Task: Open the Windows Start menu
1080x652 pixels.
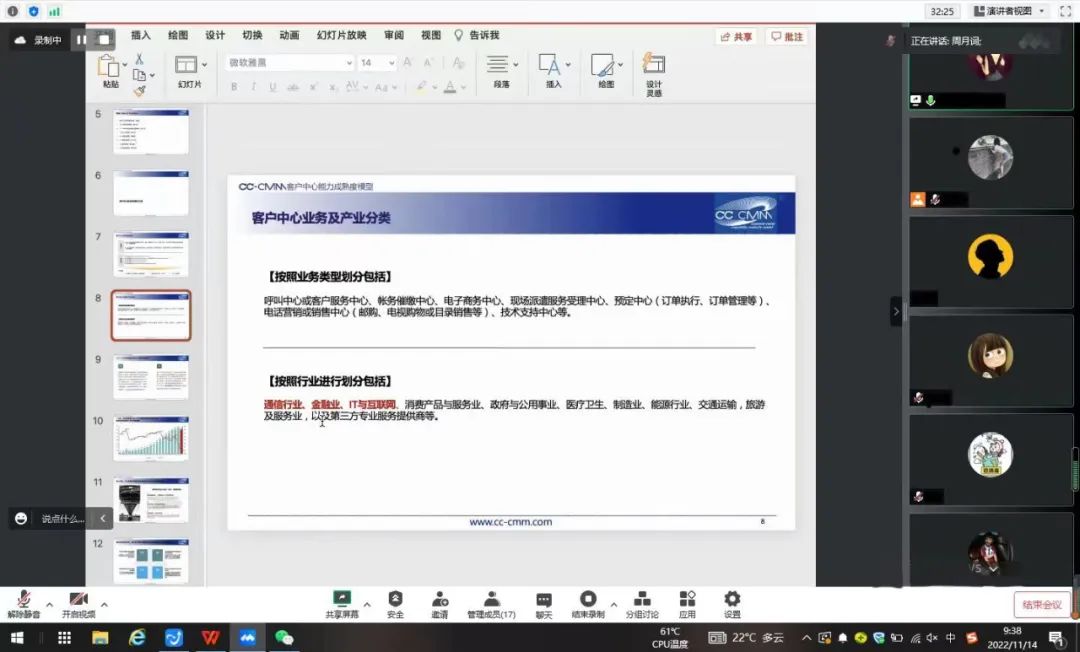Action: (18, 638)
